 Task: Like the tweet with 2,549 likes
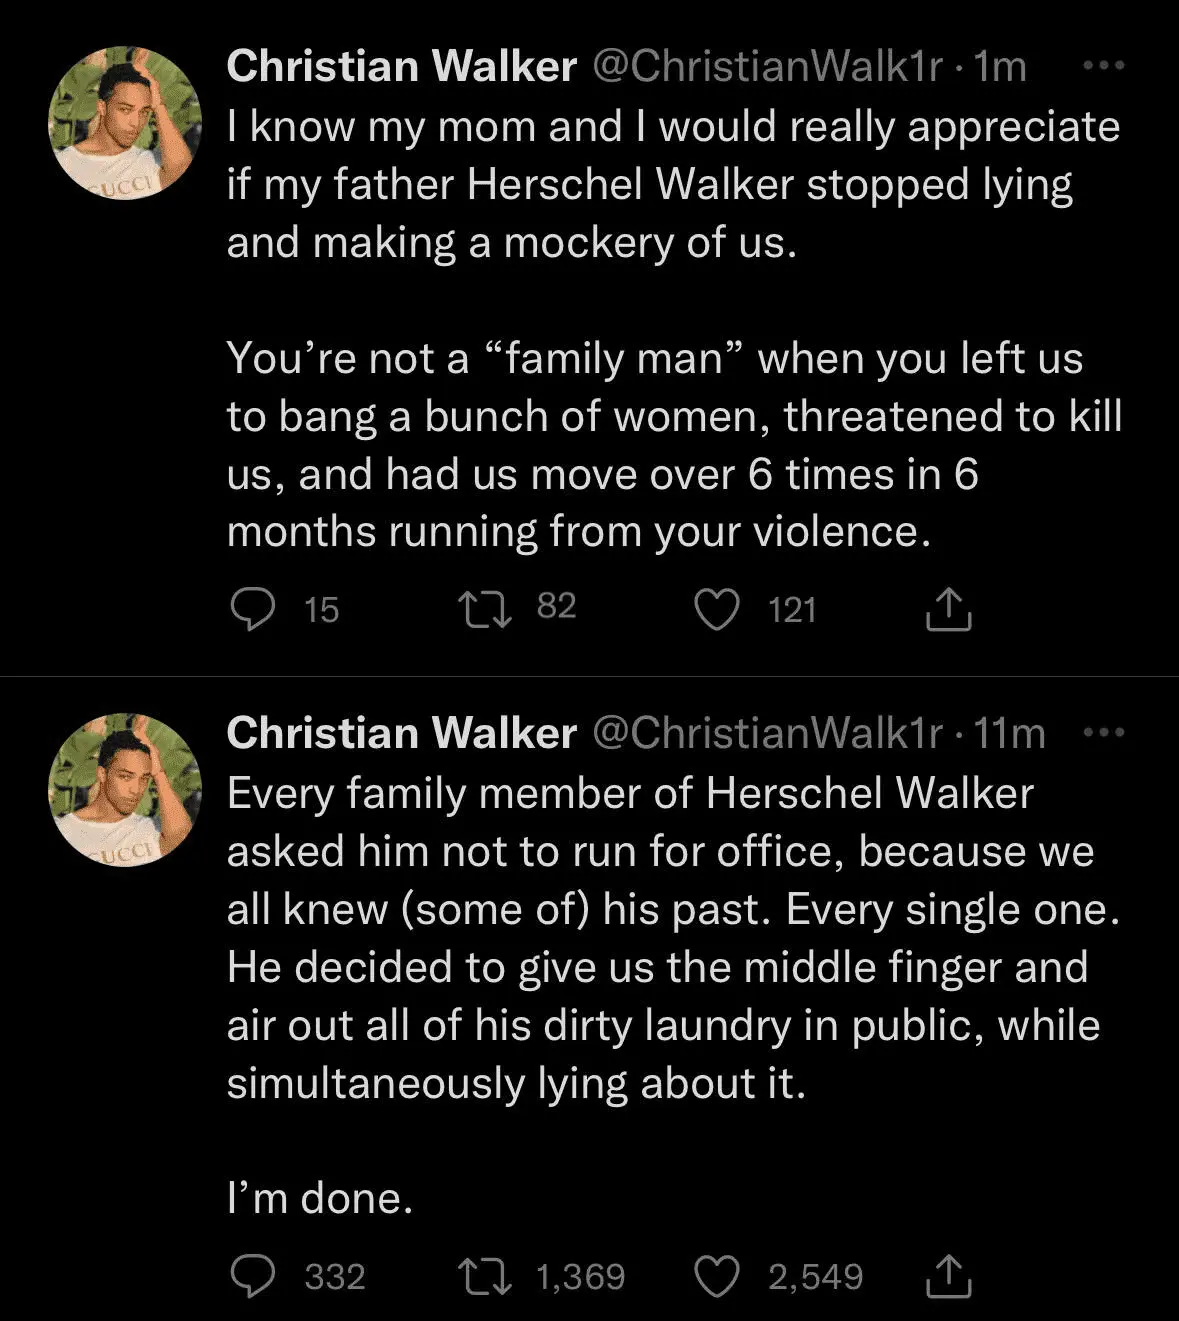tap(717, 1276)
